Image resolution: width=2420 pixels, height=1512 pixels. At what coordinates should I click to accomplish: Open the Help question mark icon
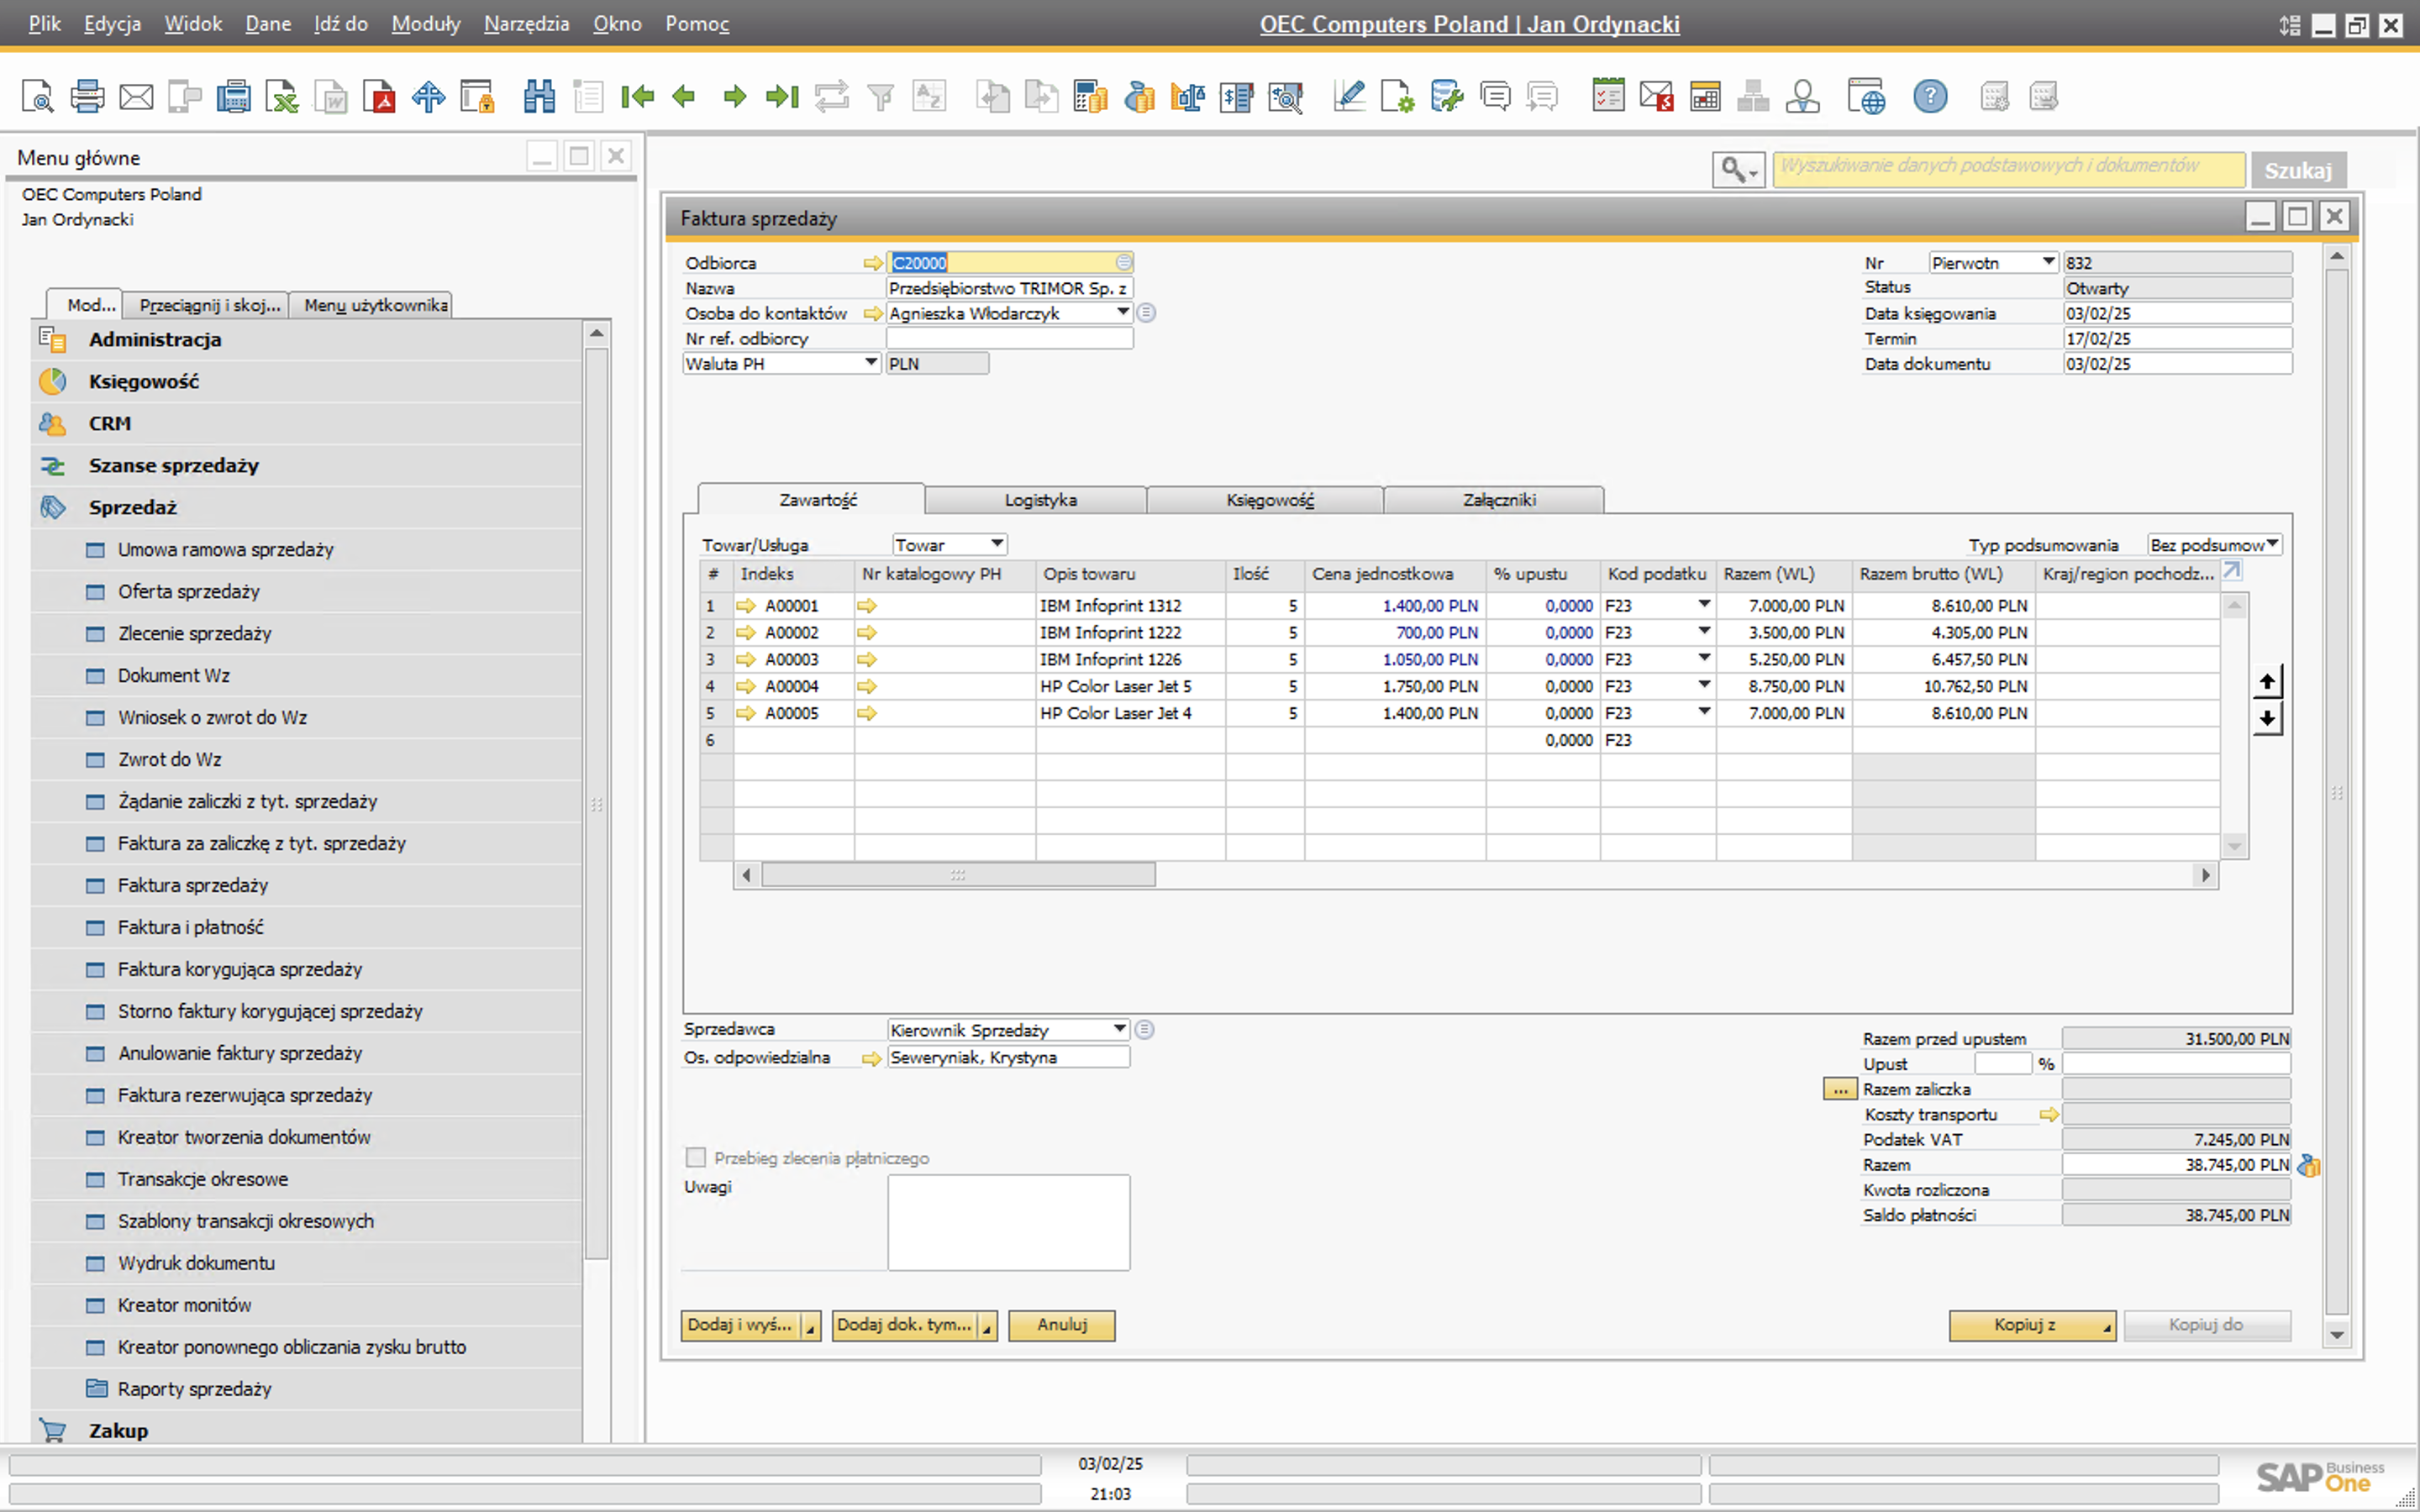point(1930,97)
